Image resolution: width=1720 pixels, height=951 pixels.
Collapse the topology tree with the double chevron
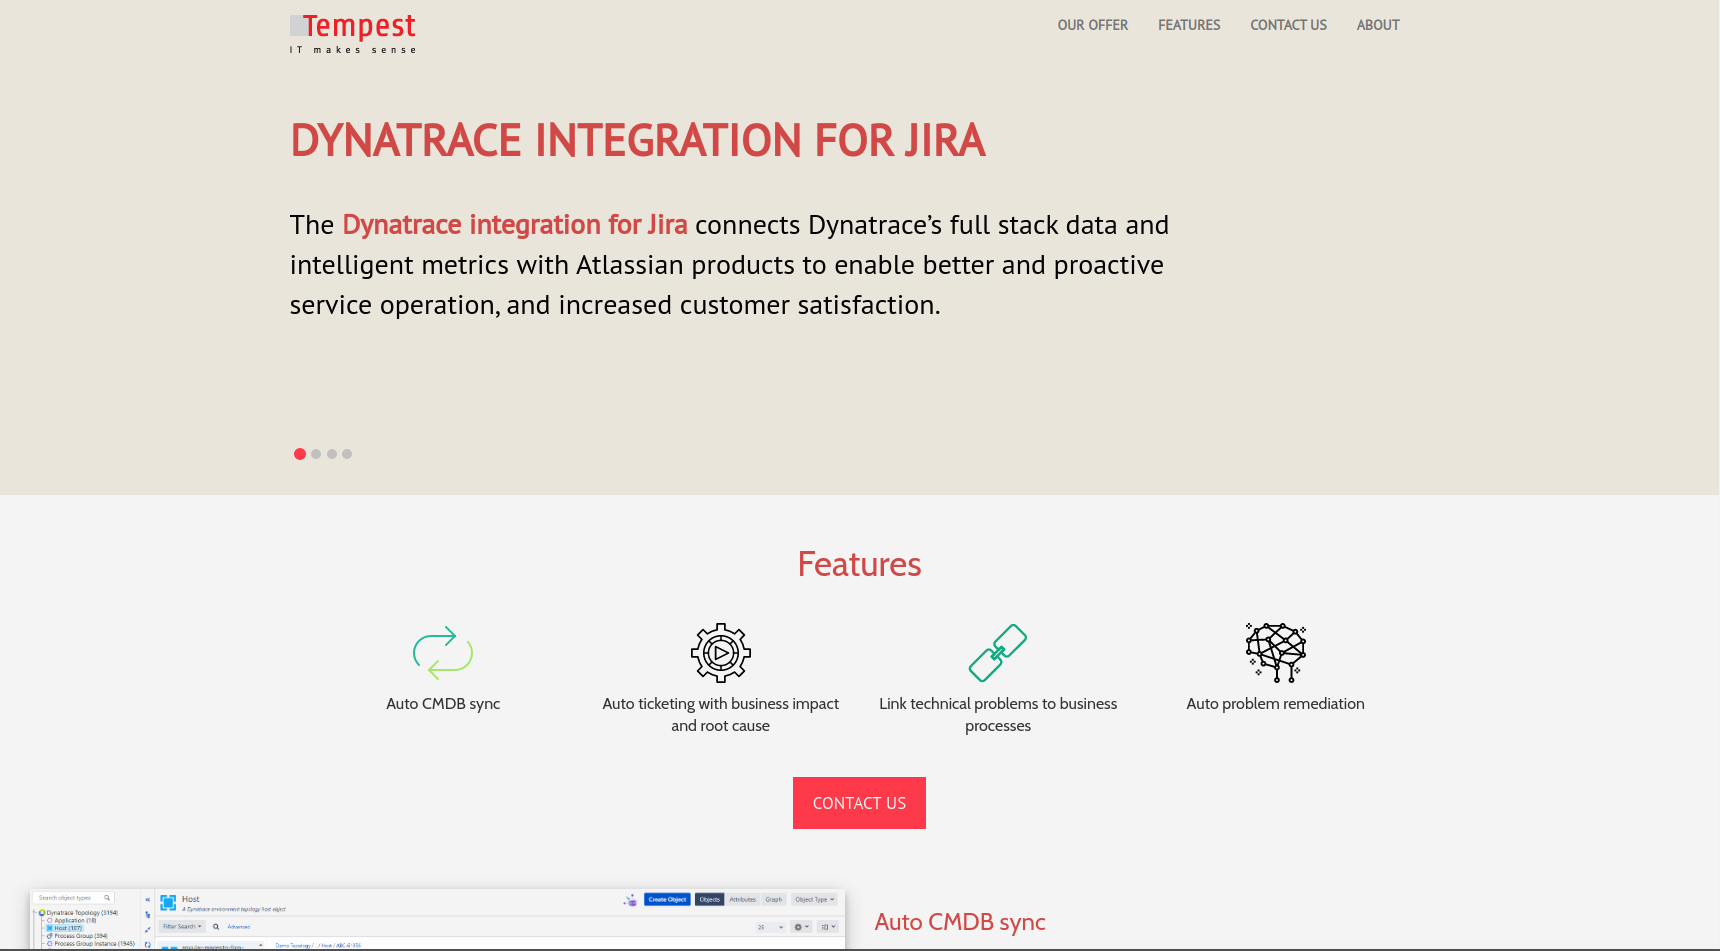tap(146, 900)
